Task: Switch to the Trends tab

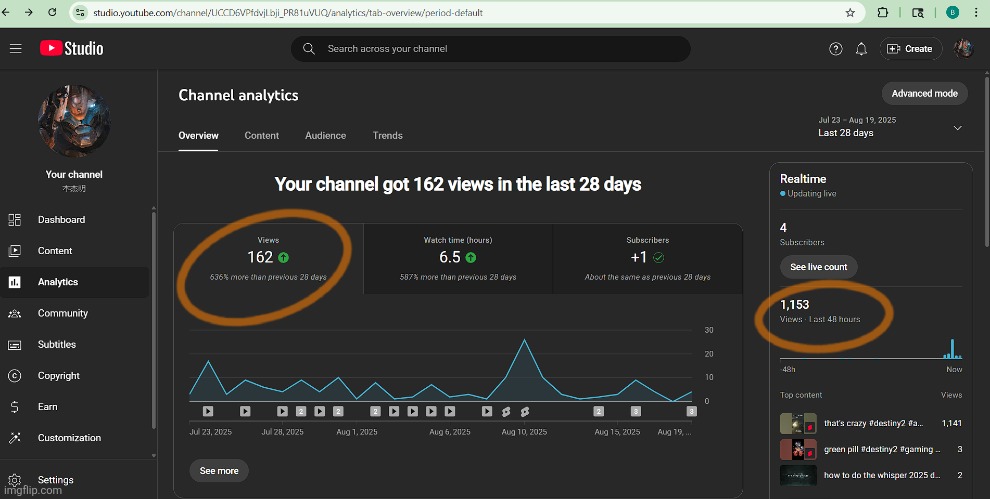Action: (388, 135)
